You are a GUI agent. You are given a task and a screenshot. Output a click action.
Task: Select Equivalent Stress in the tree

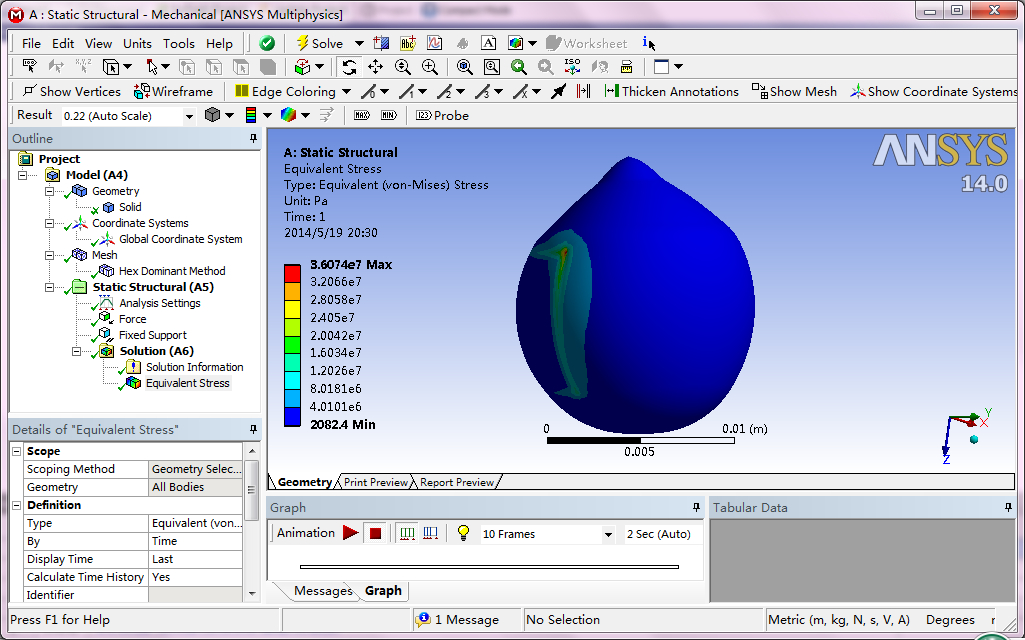(x=187, y=383)
